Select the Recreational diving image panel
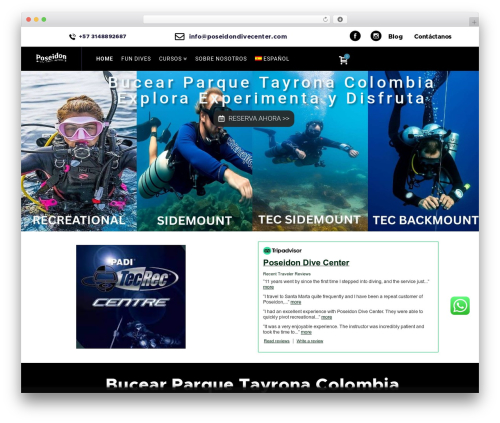500x423 pixels. [x=79, y=151]
